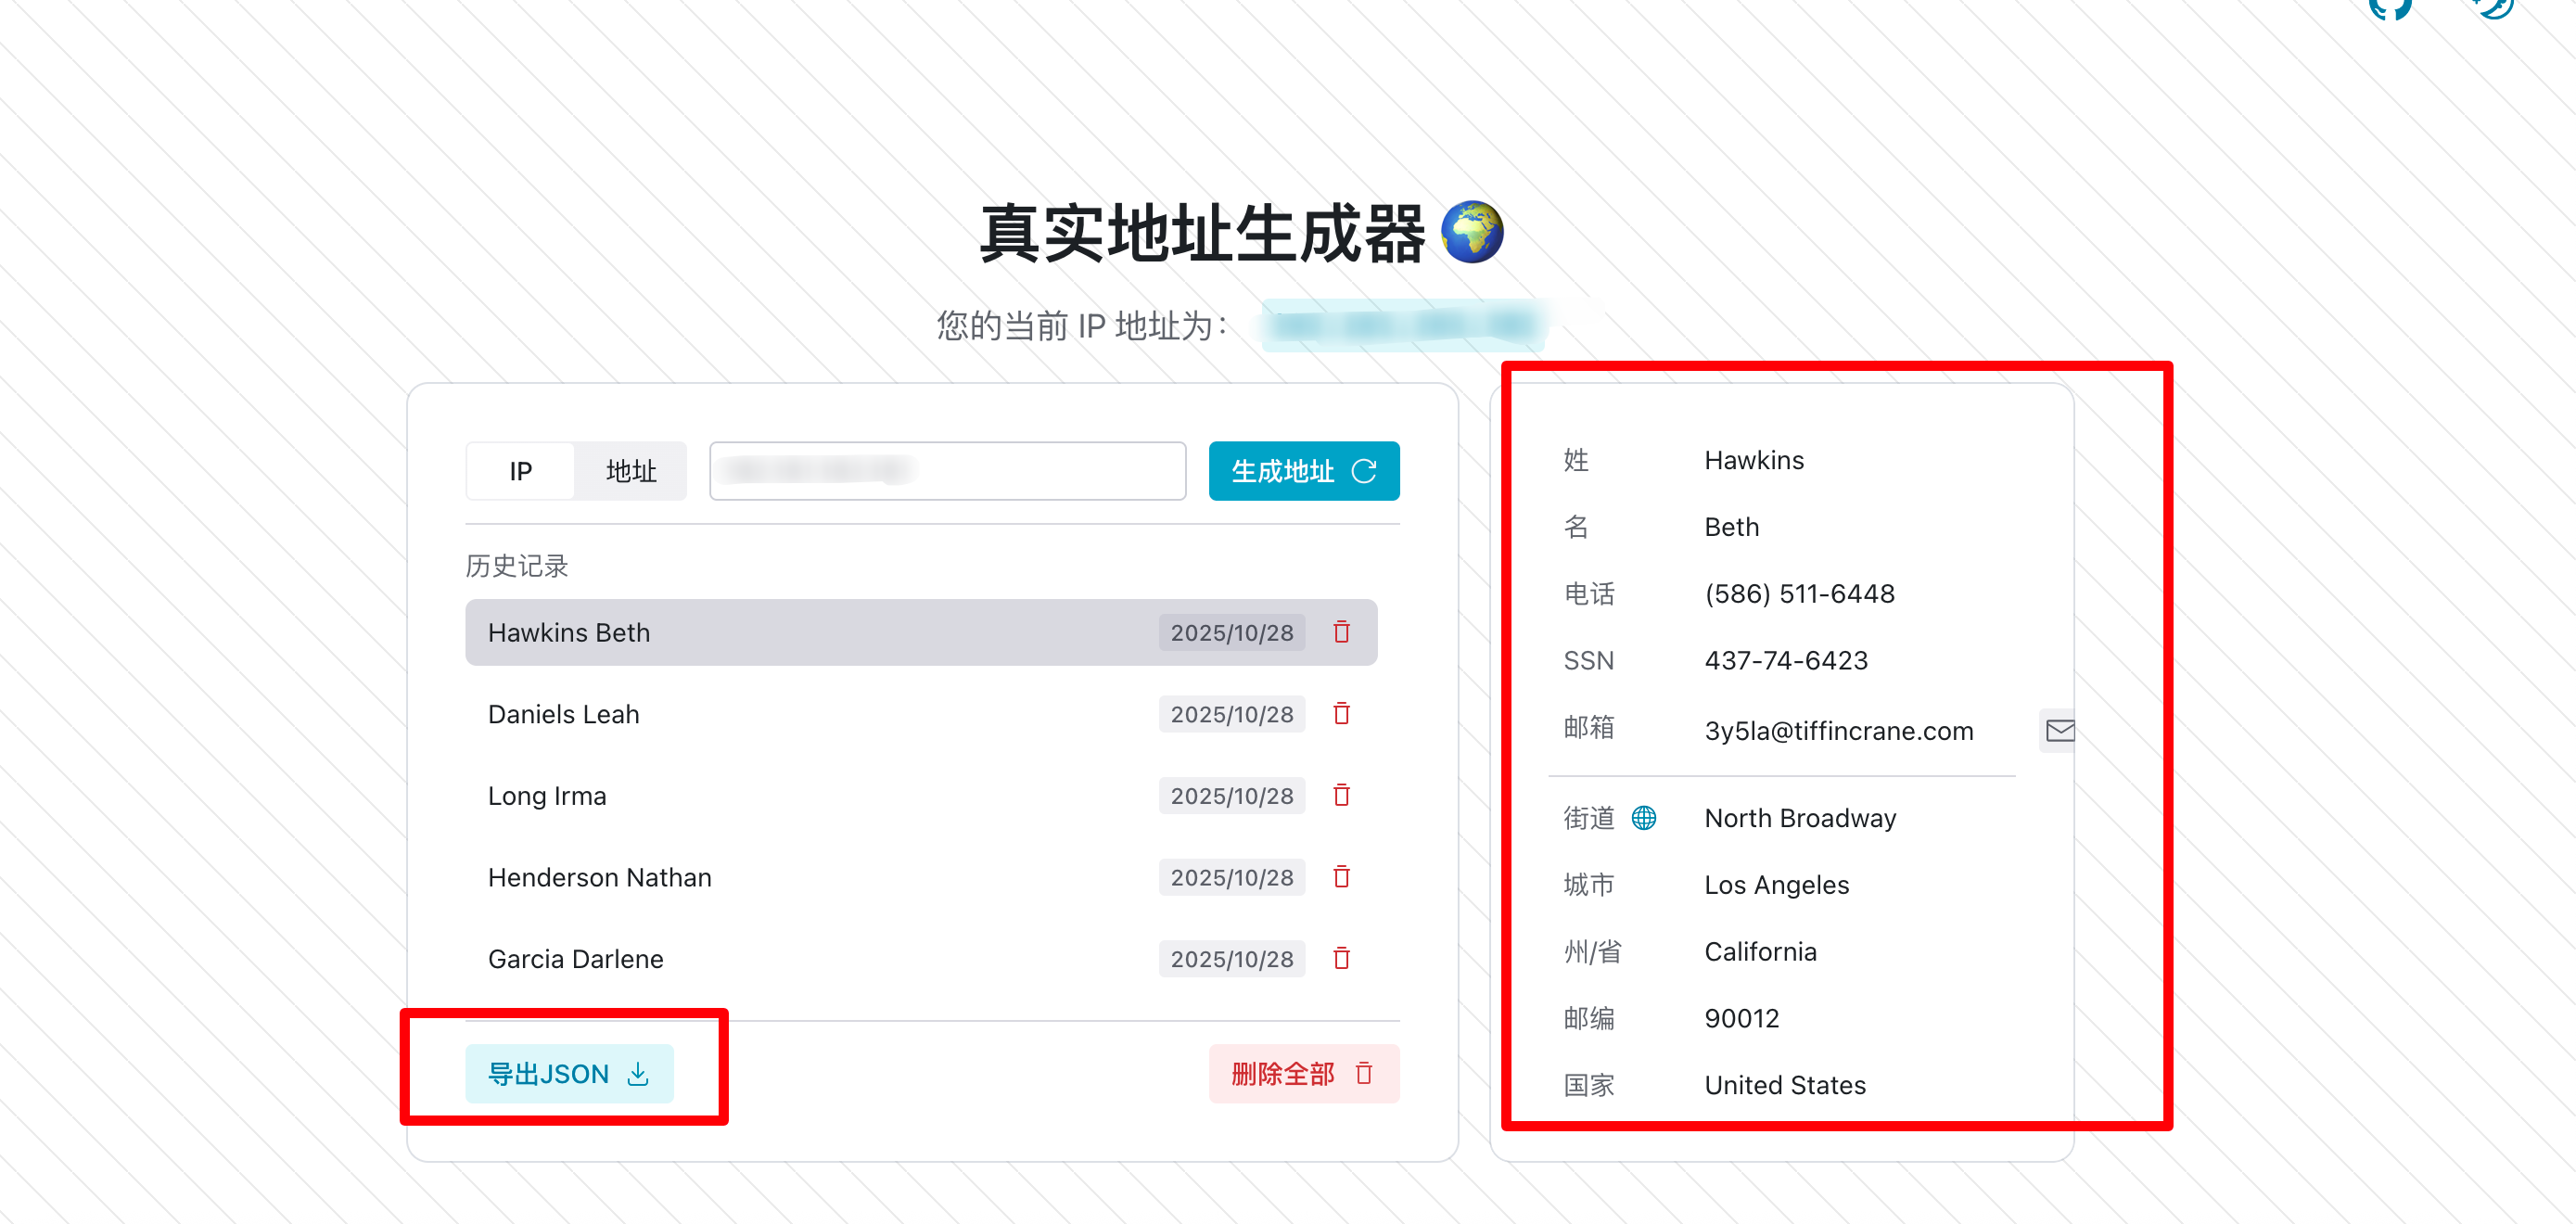The image size is (2576, 1224).
Task: Open the globe map icon beside 街道
Action: 1643,818
